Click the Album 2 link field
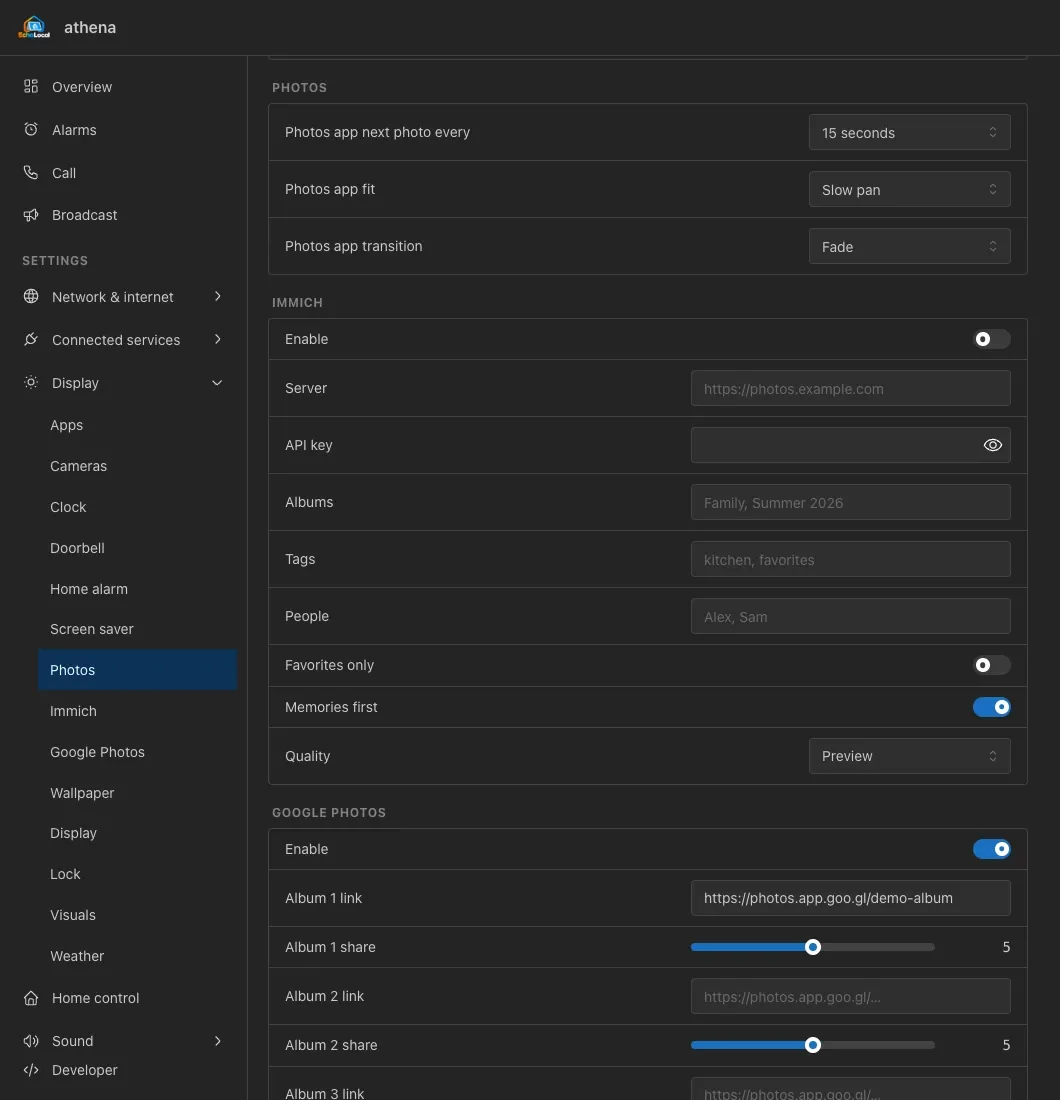Screen dimensions: 1060x1100 coord(850,996)
